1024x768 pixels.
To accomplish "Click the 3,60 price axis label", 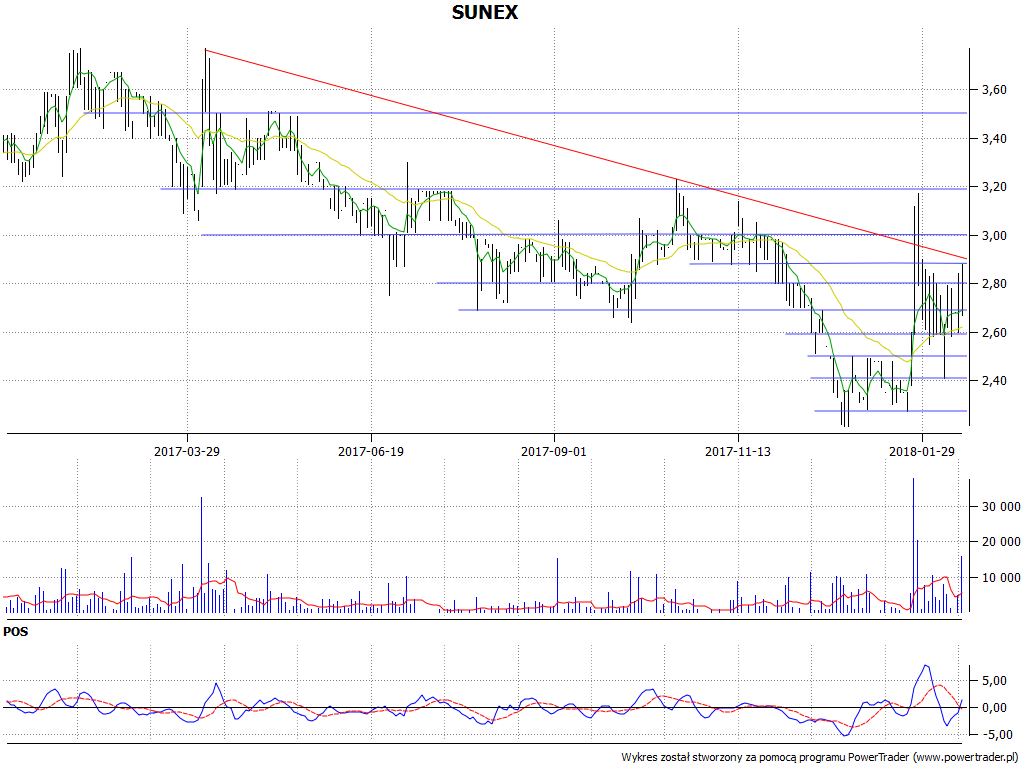I will 993,89.
